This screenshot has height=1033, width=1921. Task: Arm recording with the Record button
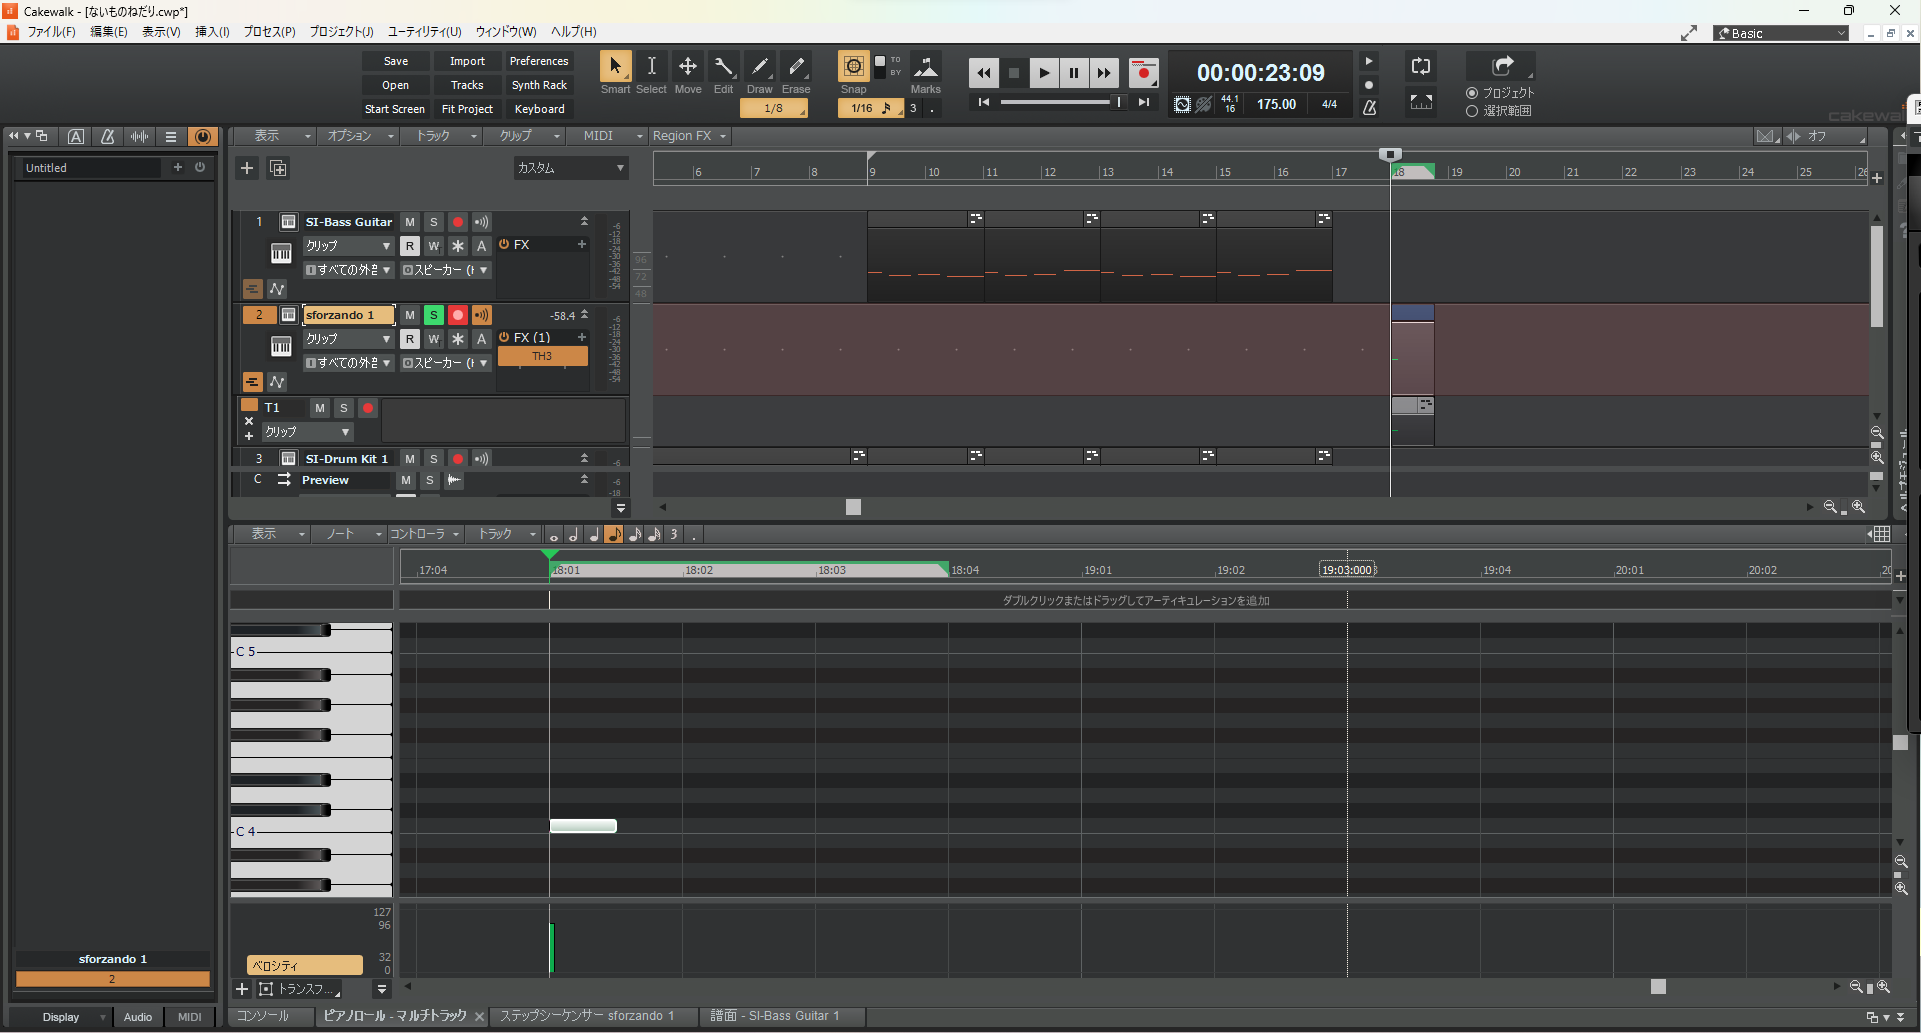[x=1143, y=73]
